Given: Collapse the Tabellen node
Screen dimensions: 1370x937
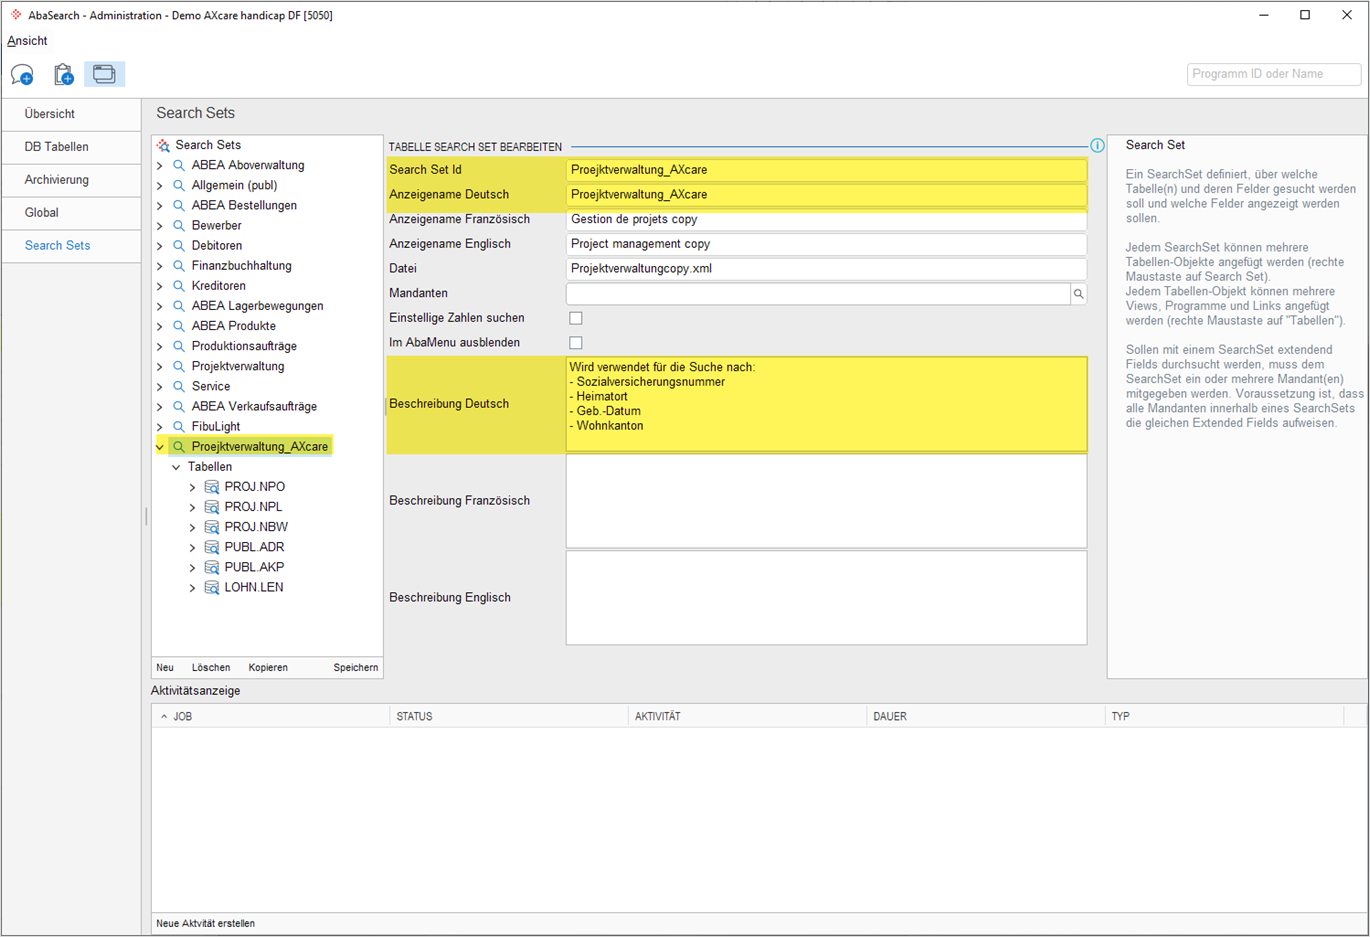Looking at the screenshot, I should pyautogui.click(x=176, y=467).
